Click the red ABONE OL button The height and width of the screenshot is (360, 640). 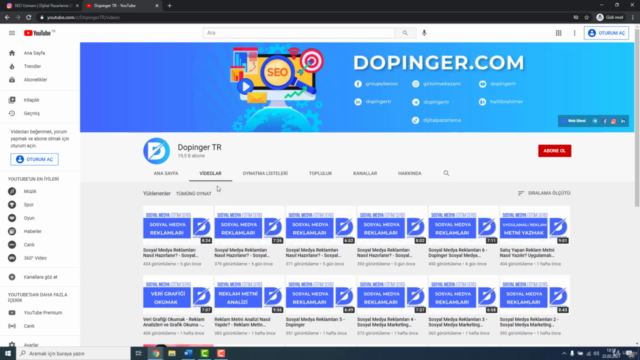tap(554, 151)
